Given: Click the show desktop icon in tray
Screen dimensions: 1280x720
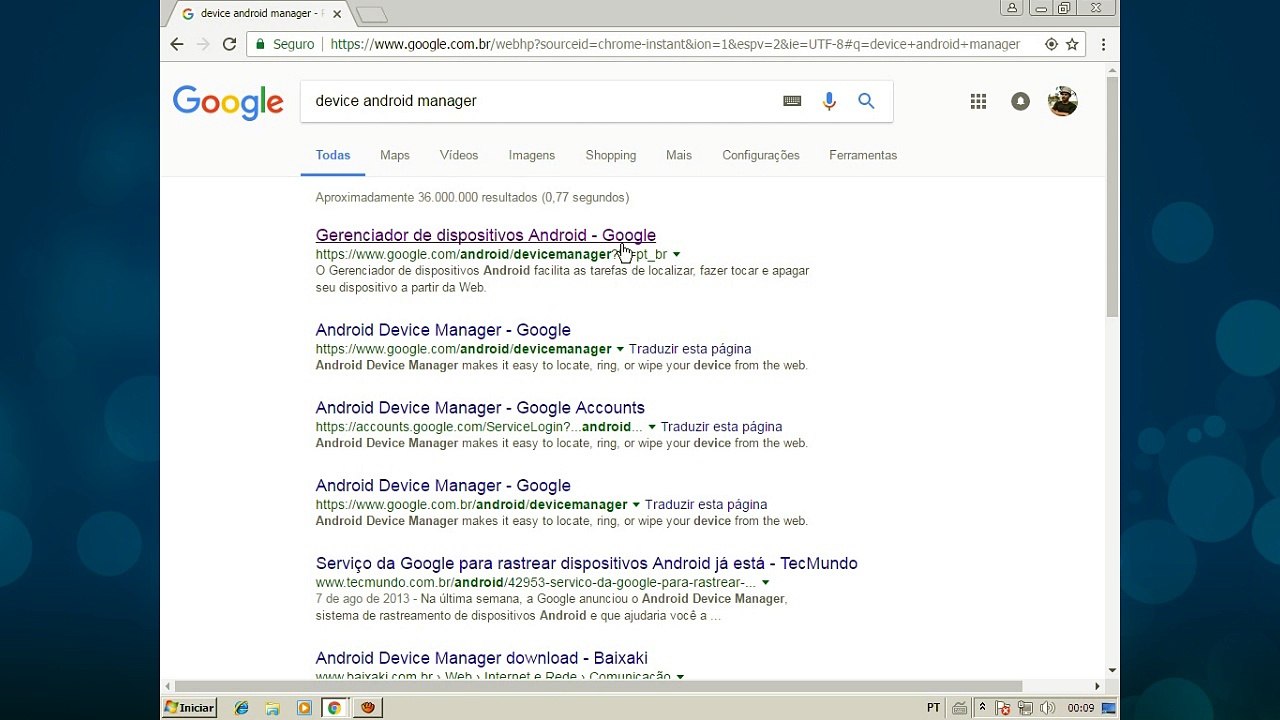Looking at the screenshot, I should pos(1109,708).
